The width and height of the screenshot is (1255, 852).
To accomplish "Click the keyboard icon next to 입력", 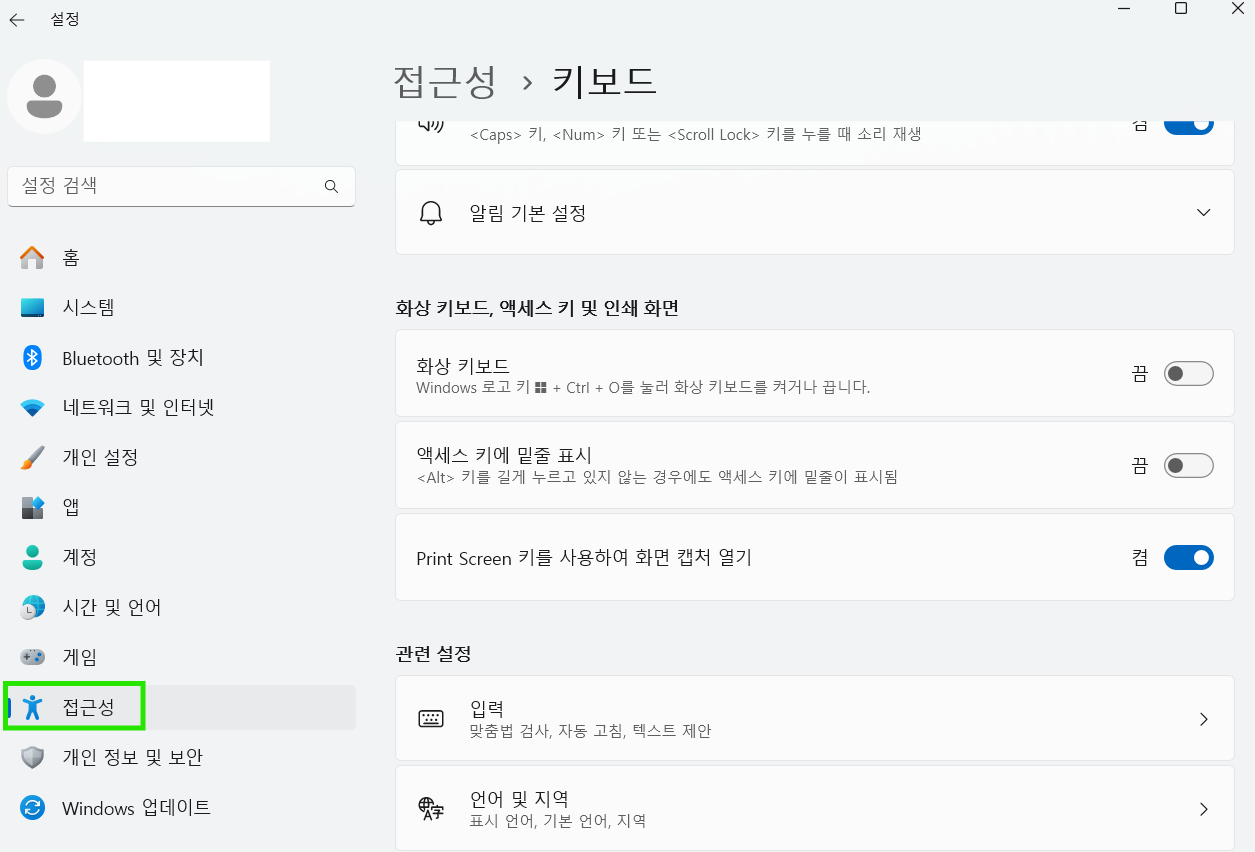I will (431, 718).
